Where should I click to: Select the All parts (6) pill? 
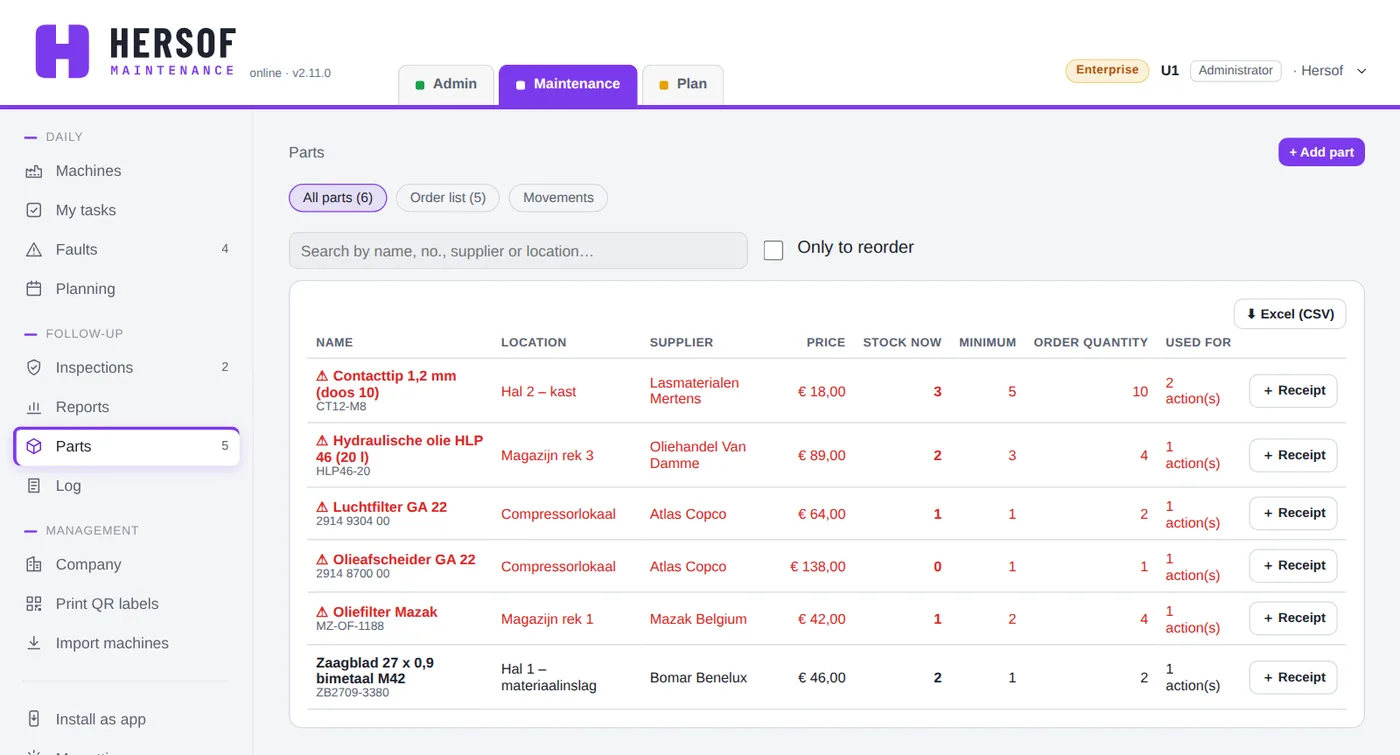[x=338, y=198]
